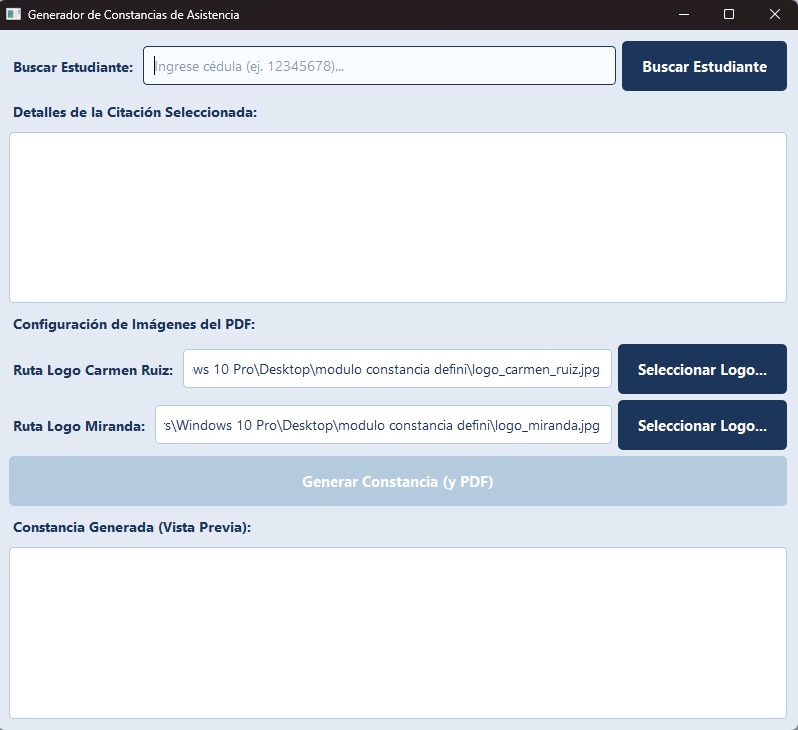
Task: Click Generar Constancia (y PDF) button
Action: coord(398,481)
